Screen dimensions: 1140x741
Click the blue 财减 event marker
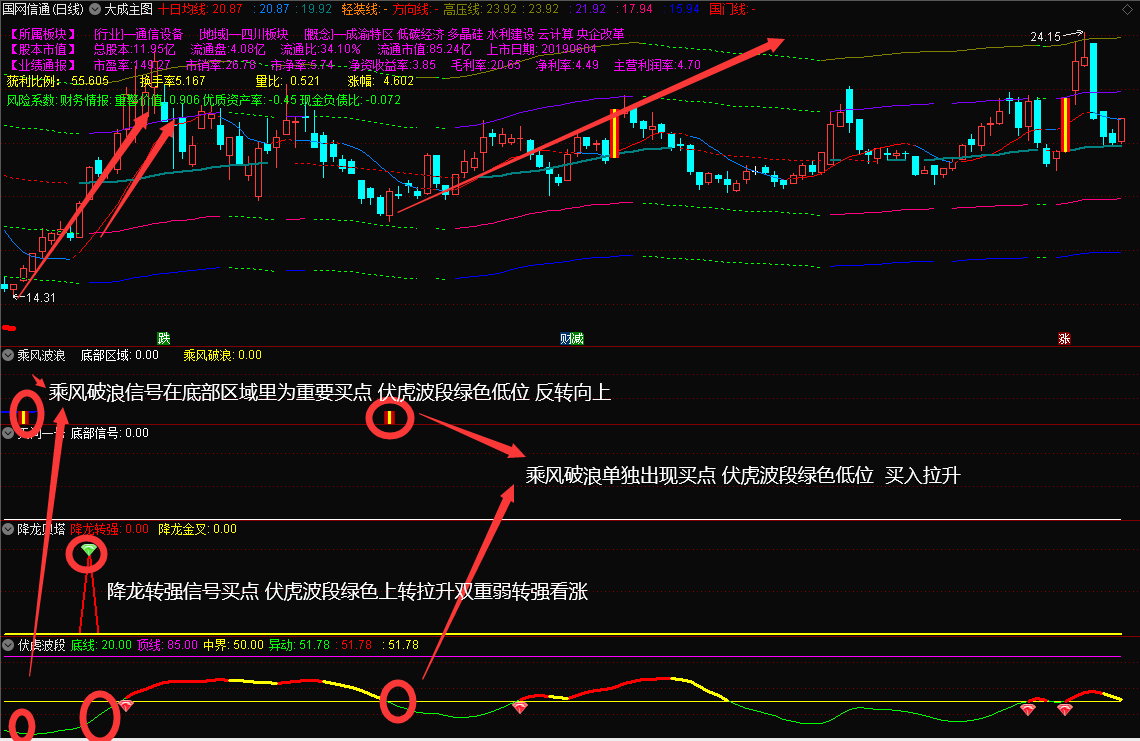click(x=571, y=338)
